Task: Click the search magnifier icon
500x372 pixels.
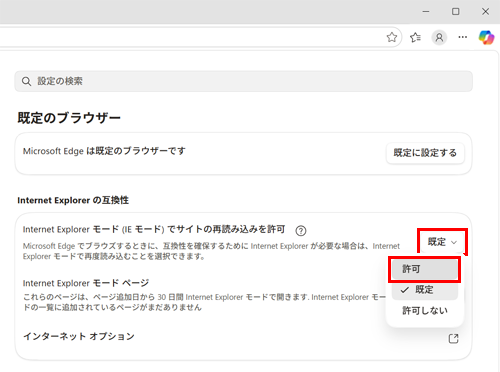Action: (26, 81)
